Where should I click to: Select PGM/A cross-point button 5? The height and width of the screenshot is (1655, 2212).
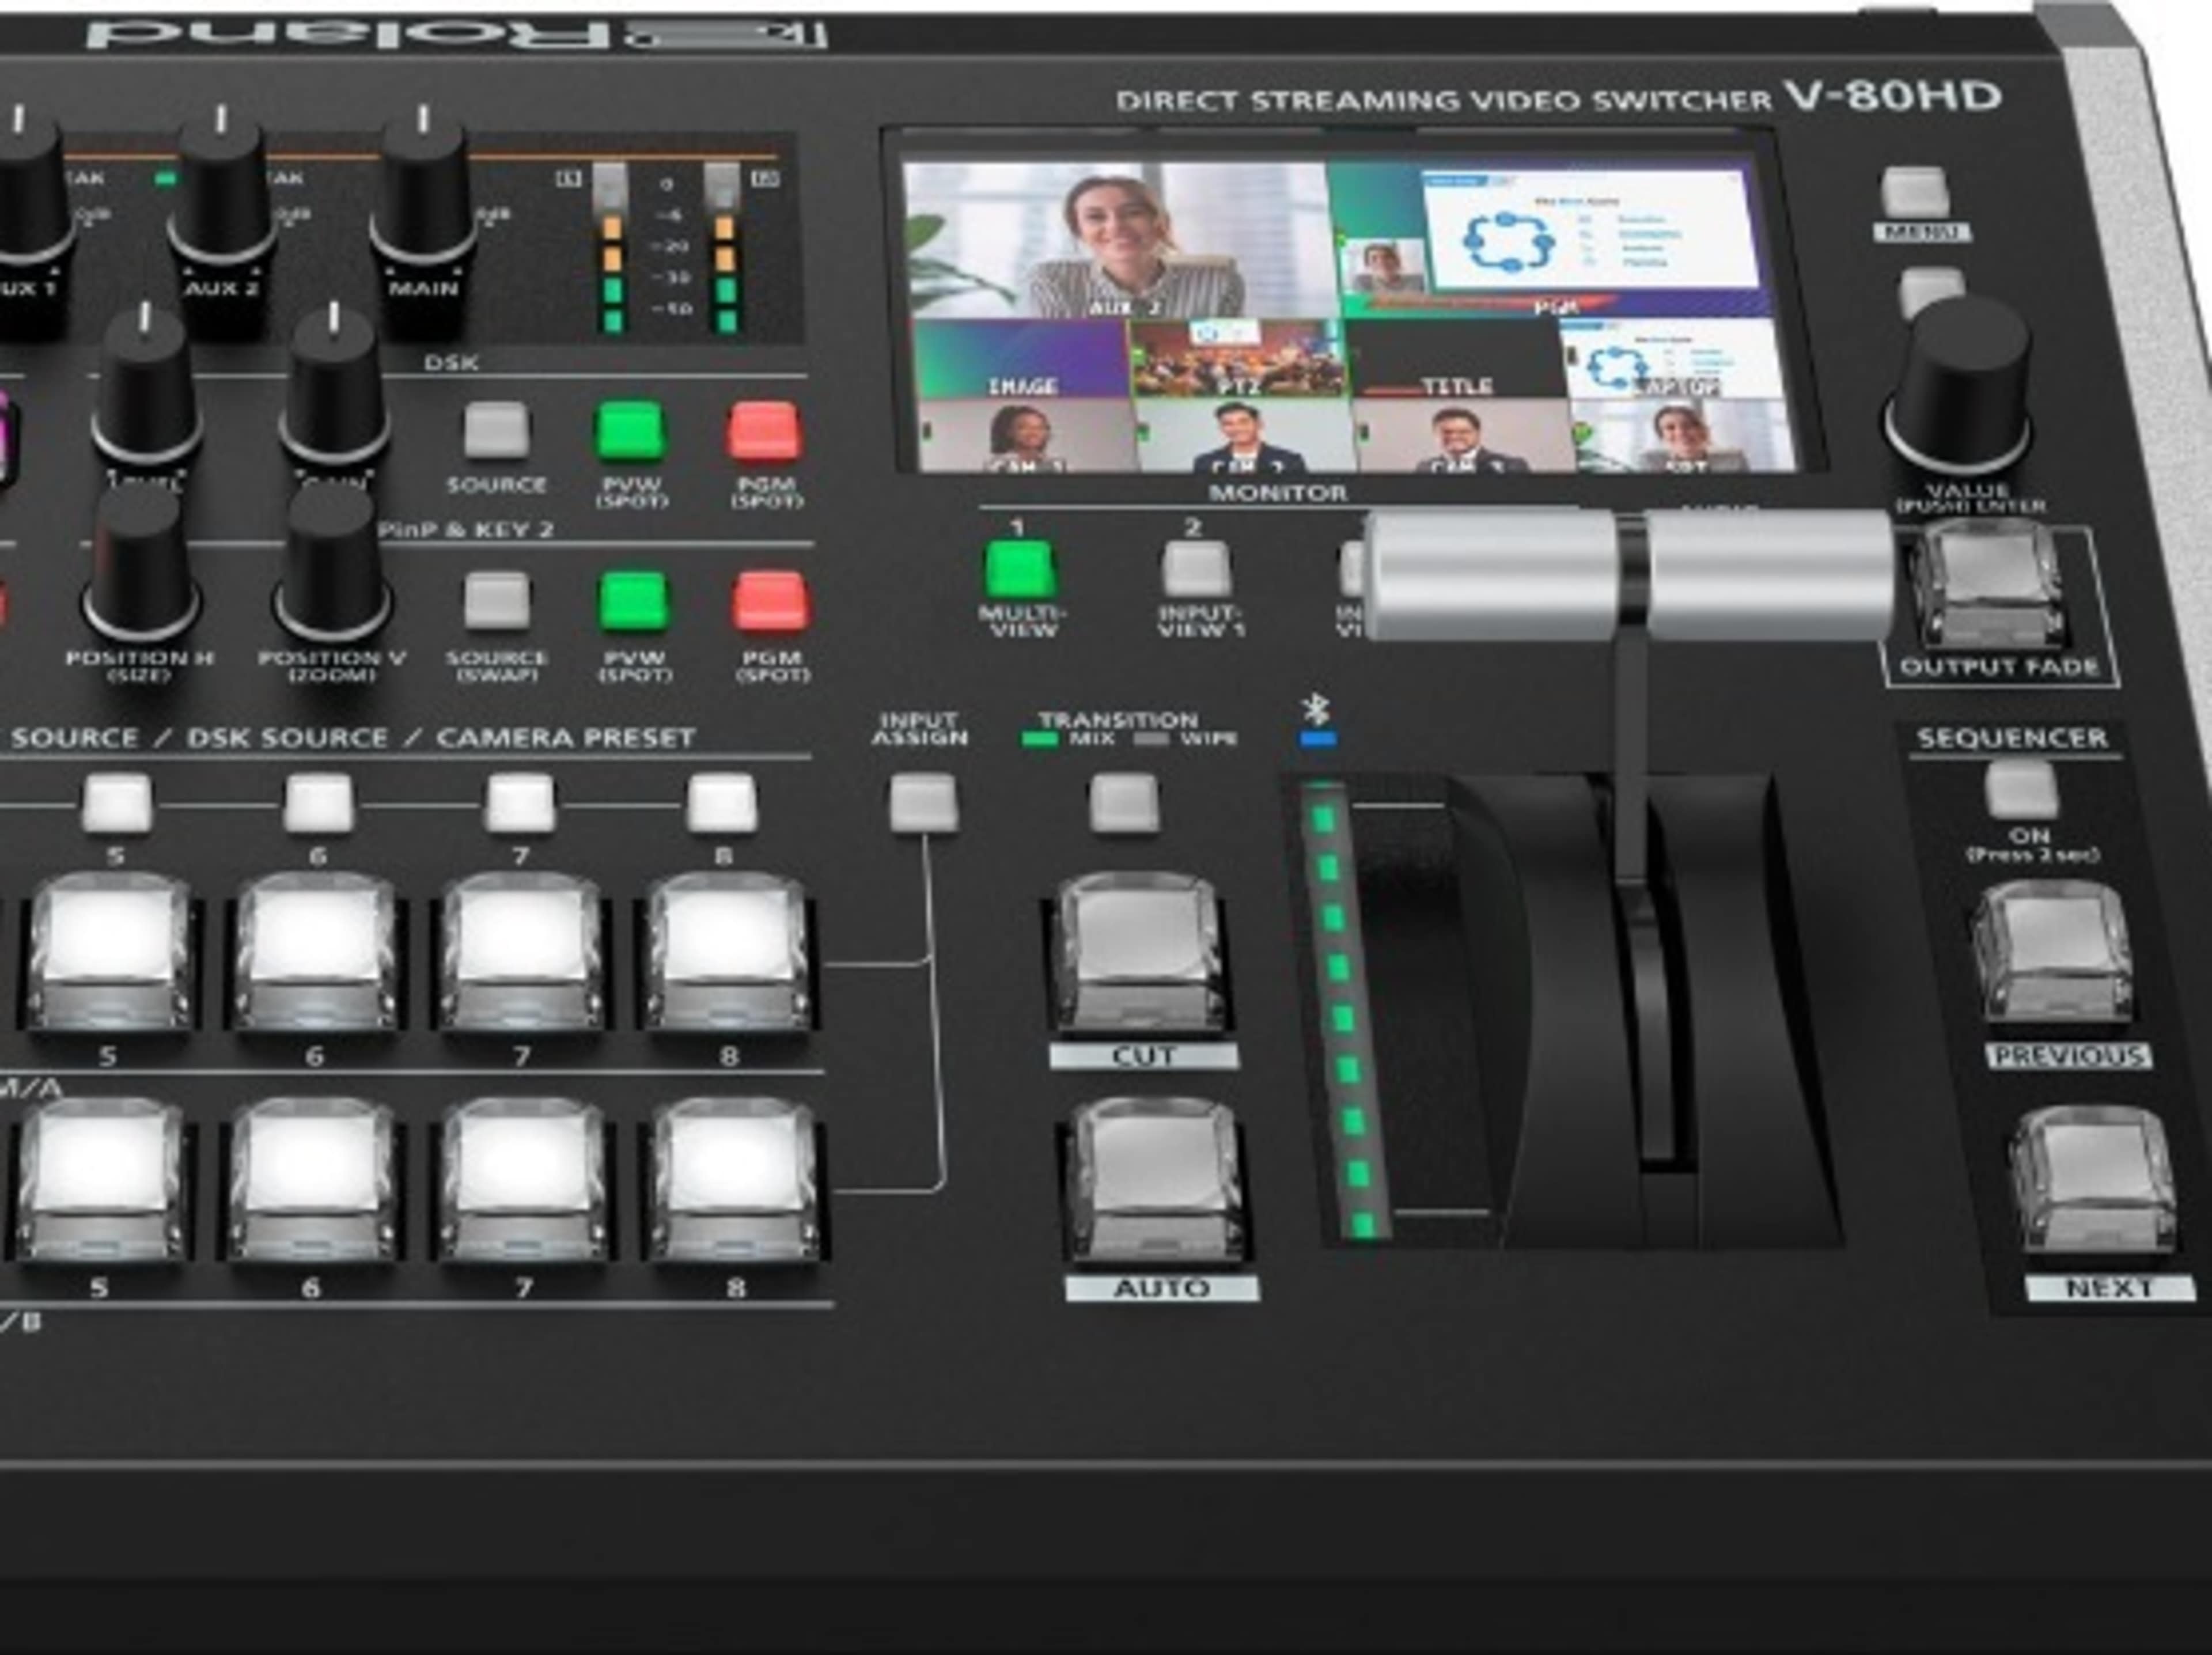[x=110, y=951]
